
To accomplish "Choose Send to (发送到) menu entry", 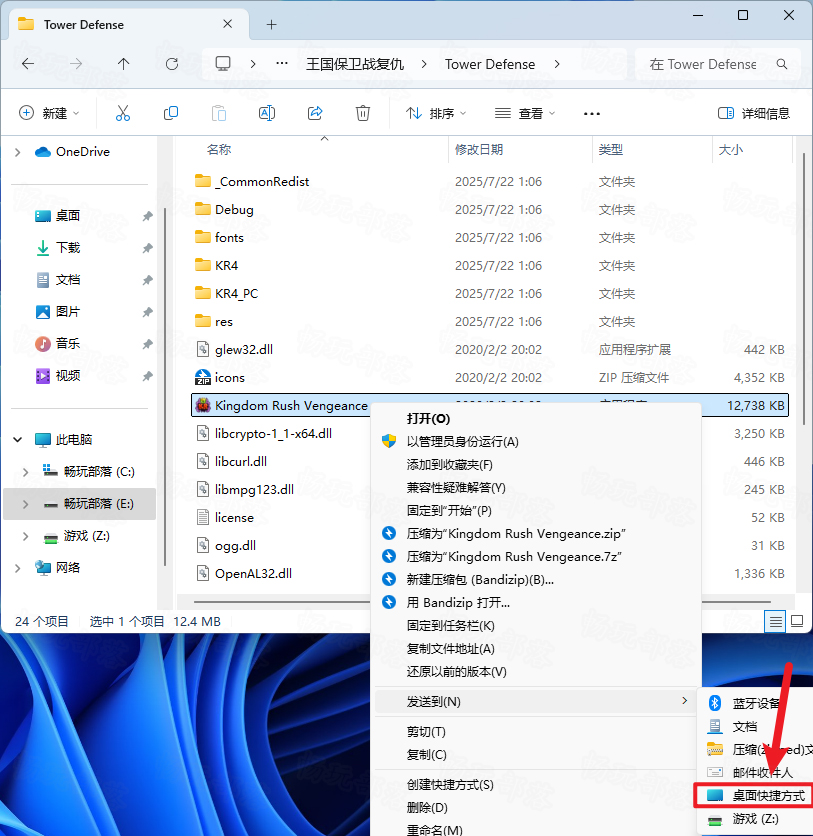I will tap(535, 702).
